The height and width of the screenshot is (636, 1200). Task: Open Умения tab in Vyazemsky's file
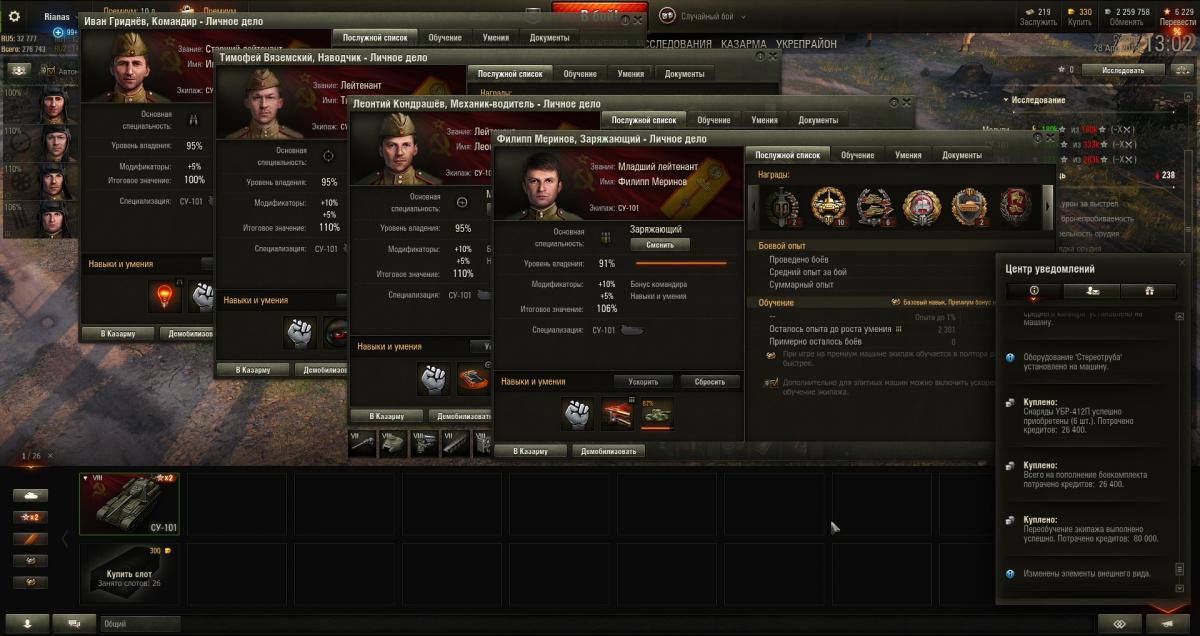point(630,74)
